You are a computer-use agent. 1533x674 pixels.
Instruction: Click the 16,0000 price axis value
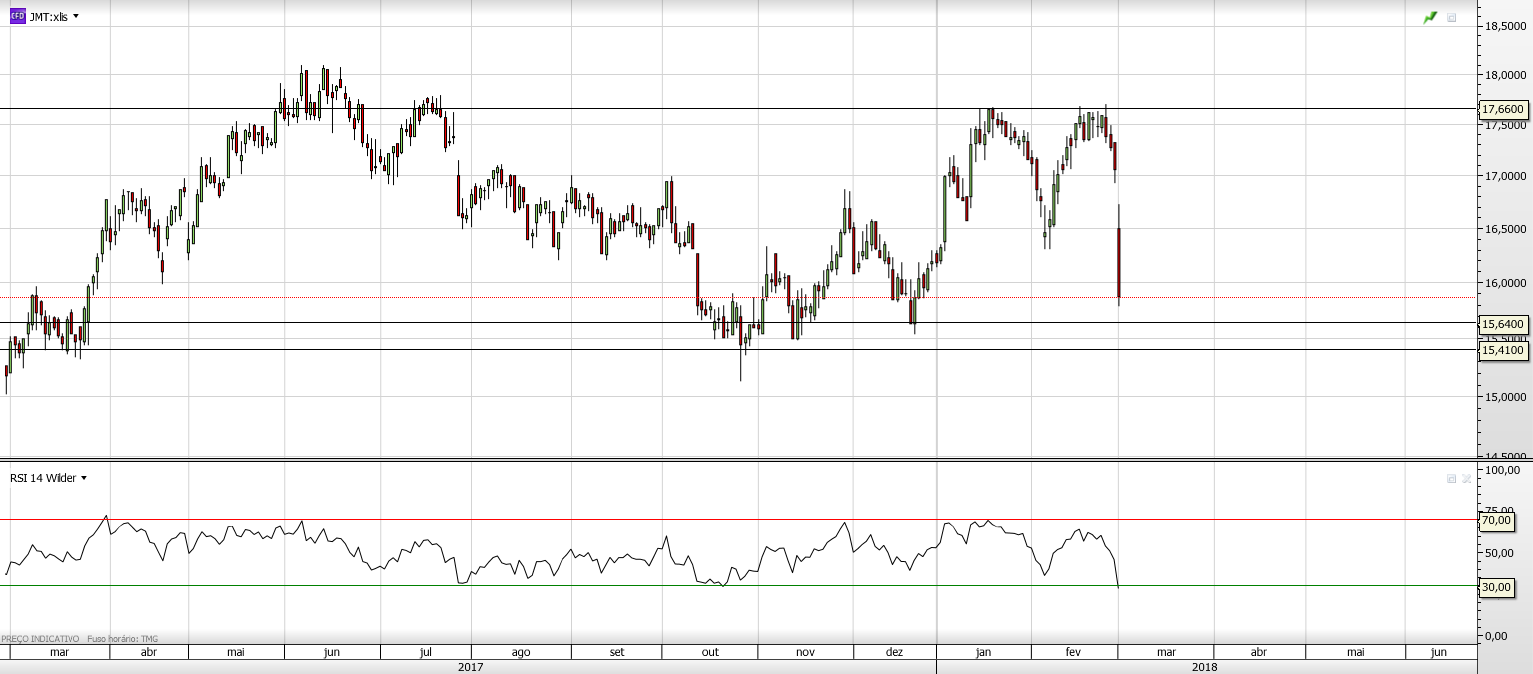pos(1506,283)
